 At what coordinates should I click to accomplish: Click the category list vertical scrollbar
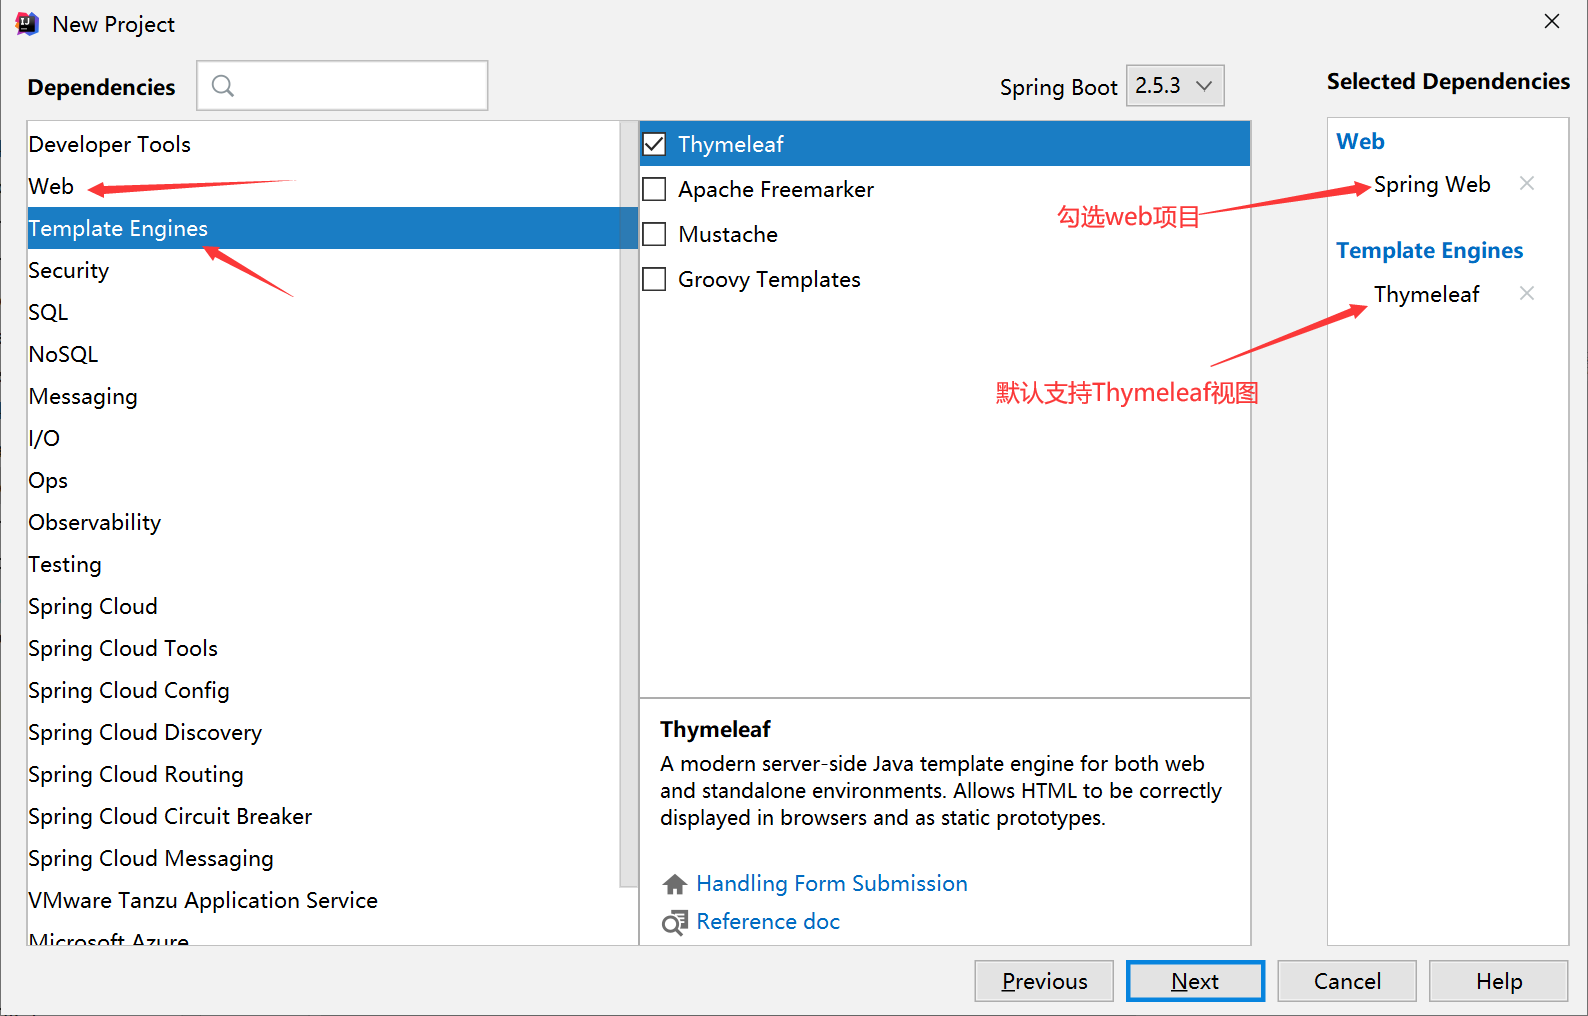tap(629, 504)
